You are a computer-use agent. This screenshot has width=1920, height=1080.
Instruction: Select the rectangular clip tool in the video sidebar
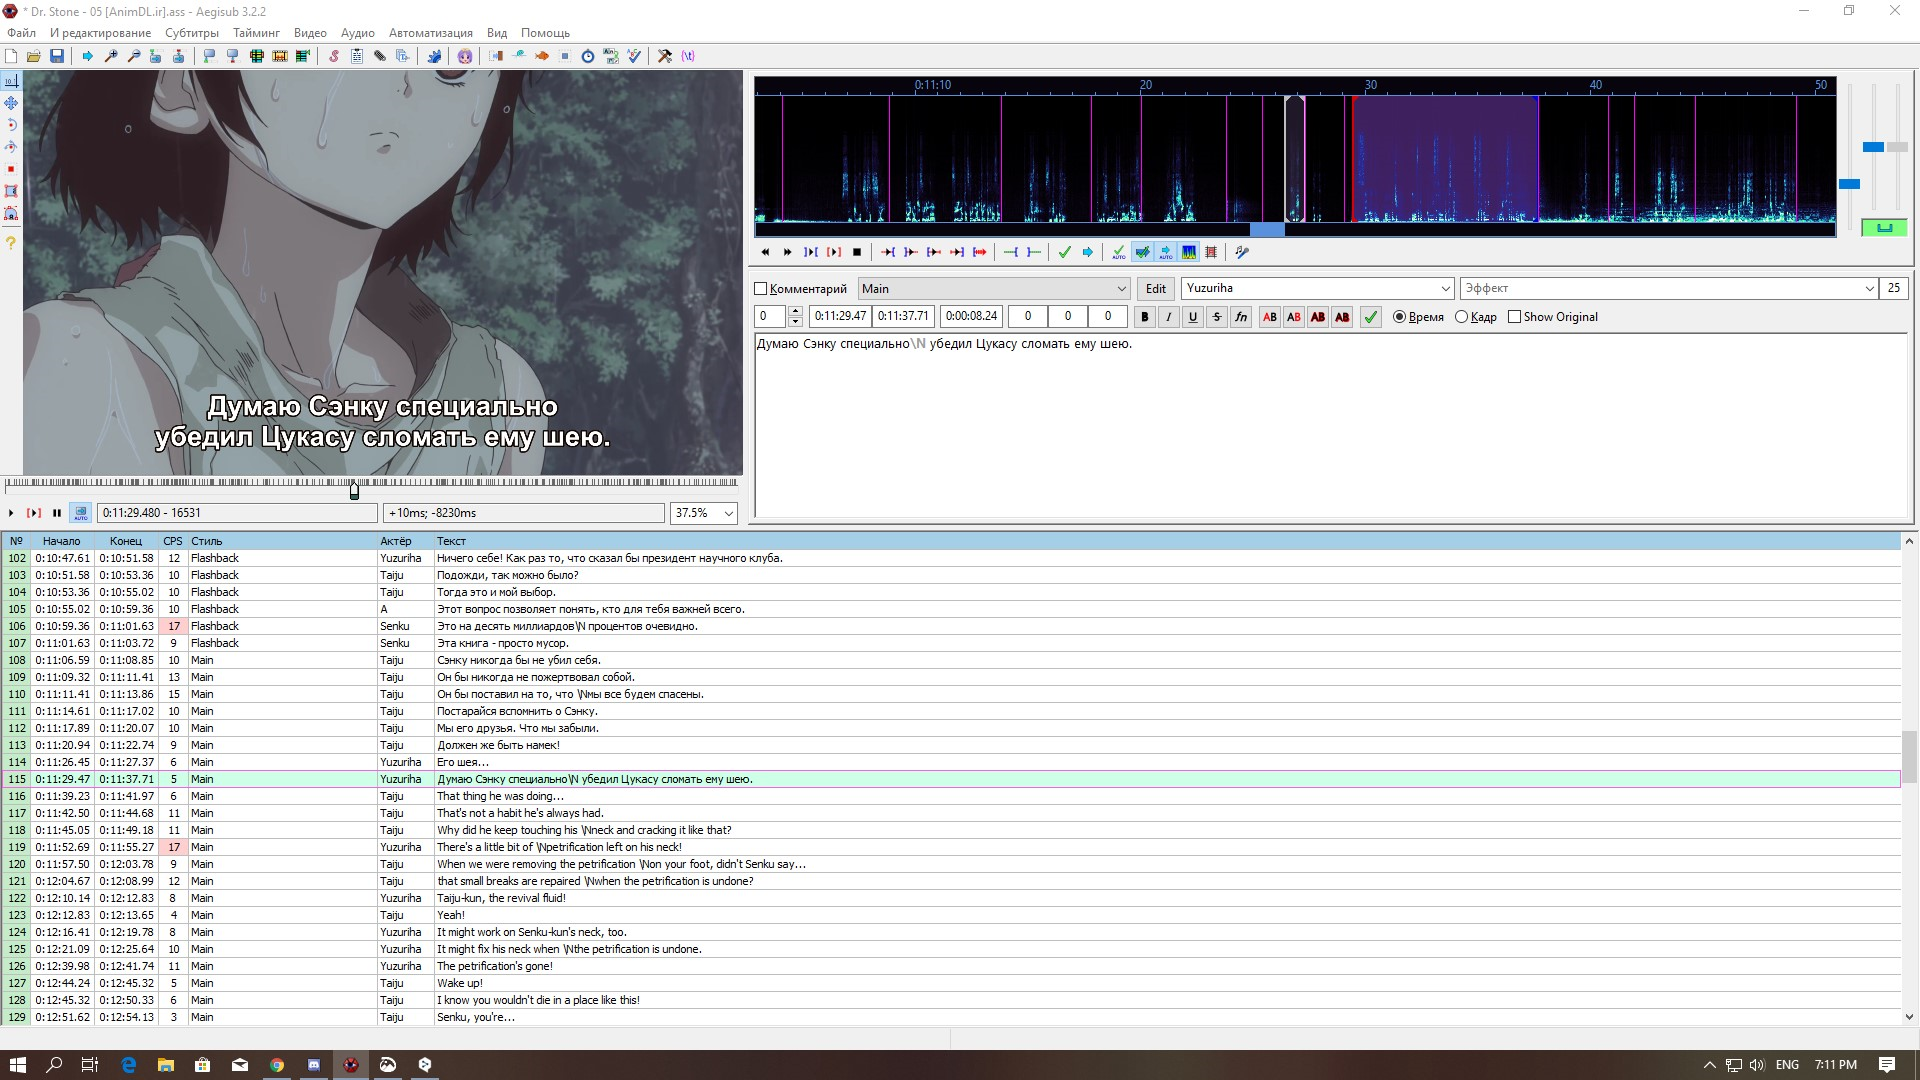[x=11, y=191]
